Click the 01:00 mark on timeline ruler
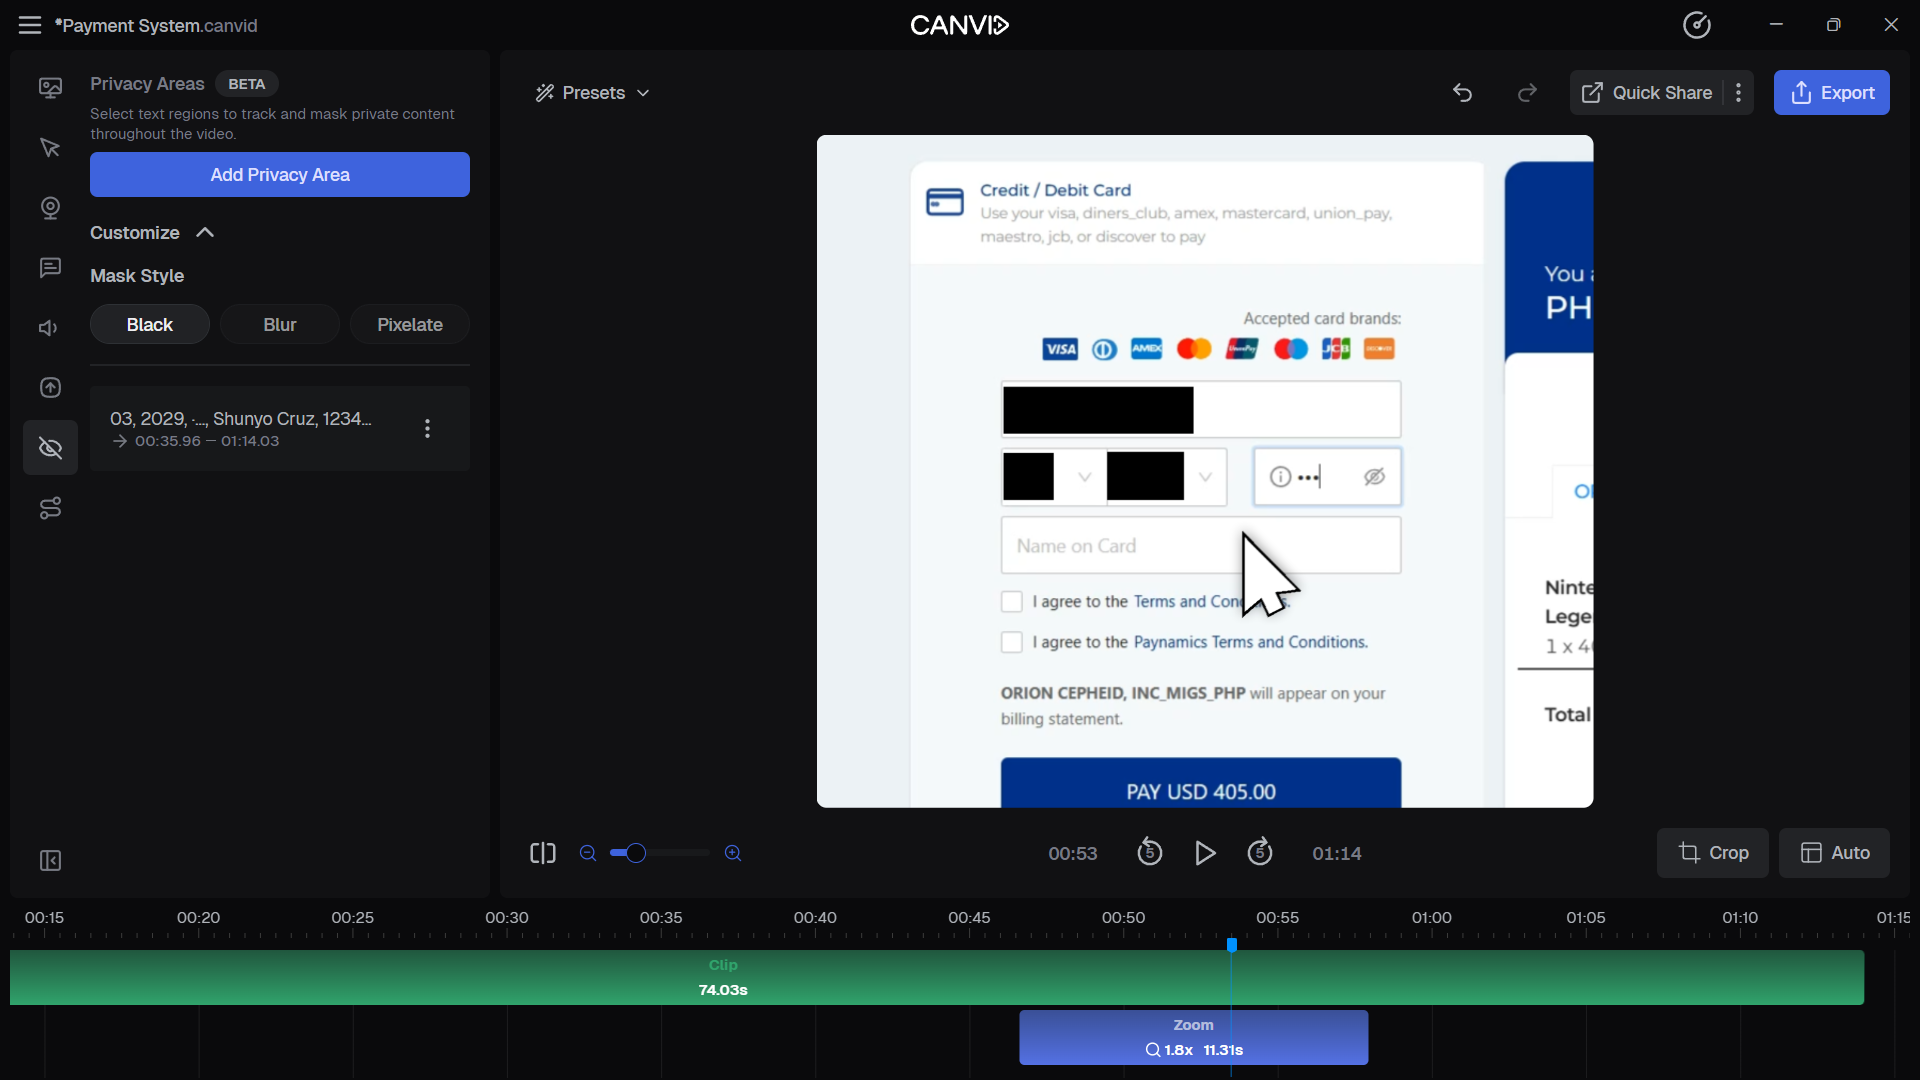The height and width of the screenshot is (1080, 1920). (x=1432, y=918)
